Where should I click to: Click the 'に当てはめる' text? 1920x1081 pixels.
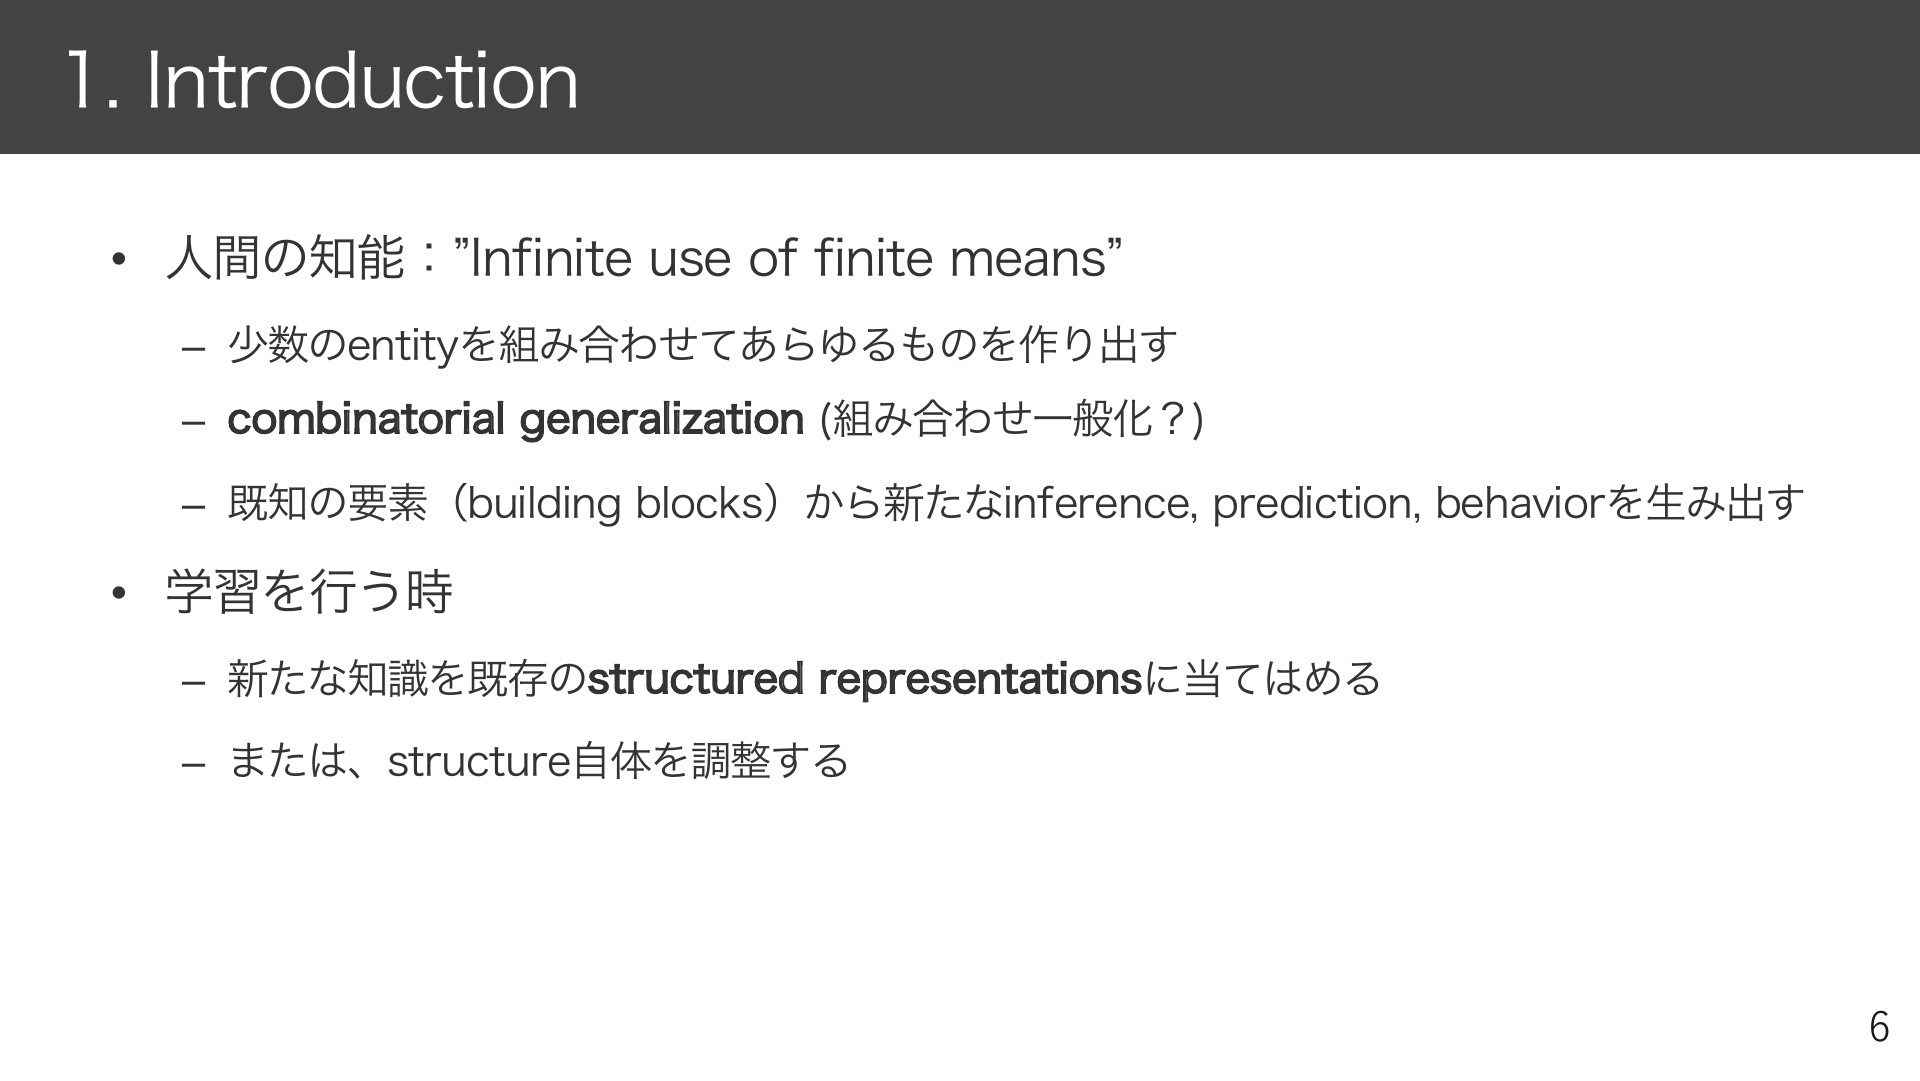point(1262,679)
